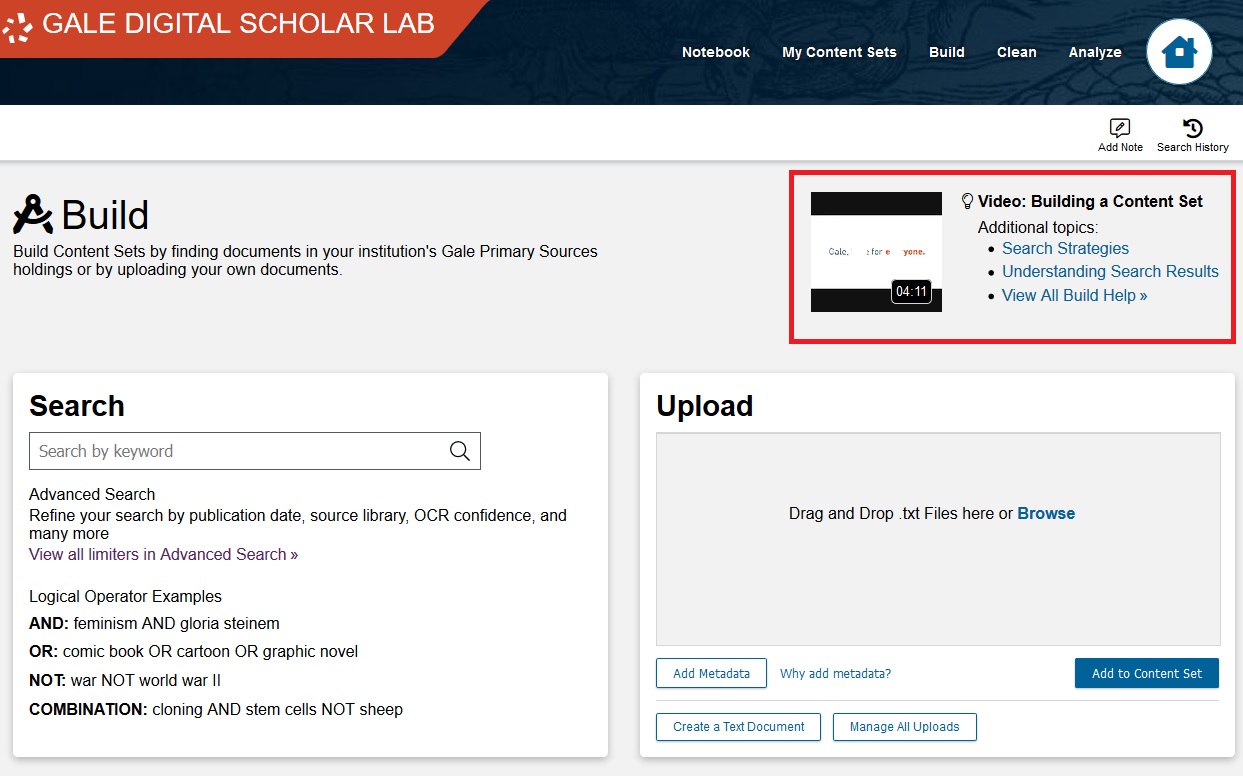This screenshot has width=1243, height=776.
Task: Open home page using the house icon
Action: pyautogui.click(x=1179, y=51)
